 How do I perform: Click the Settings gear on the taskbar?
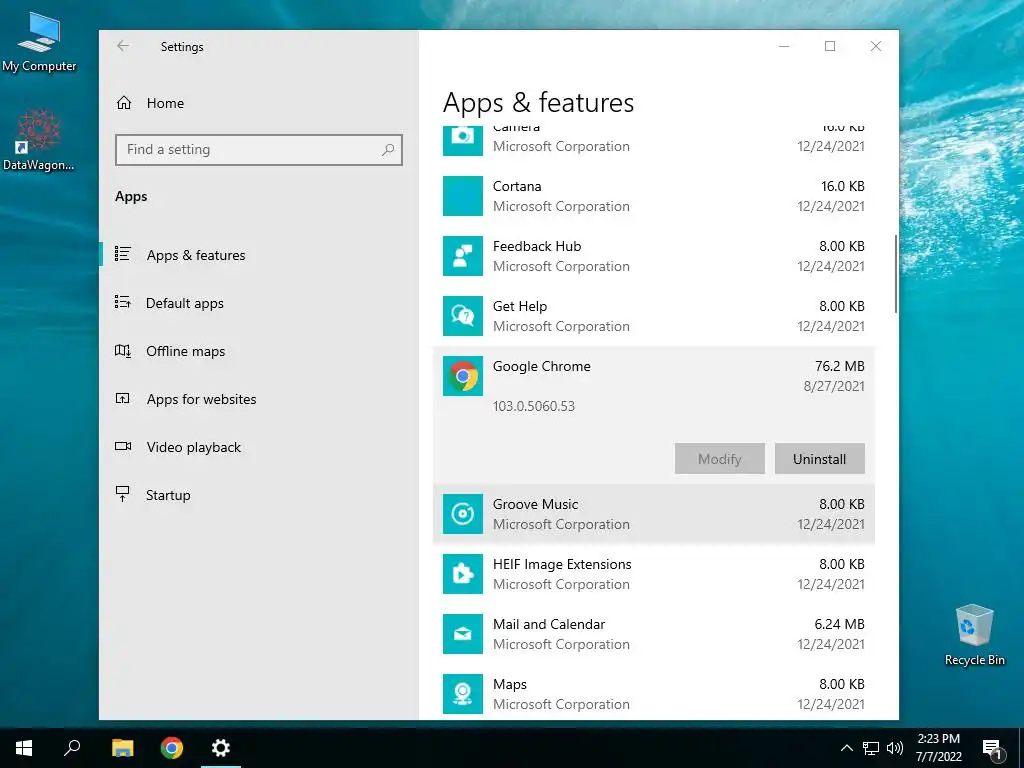(x=221, y=748)
